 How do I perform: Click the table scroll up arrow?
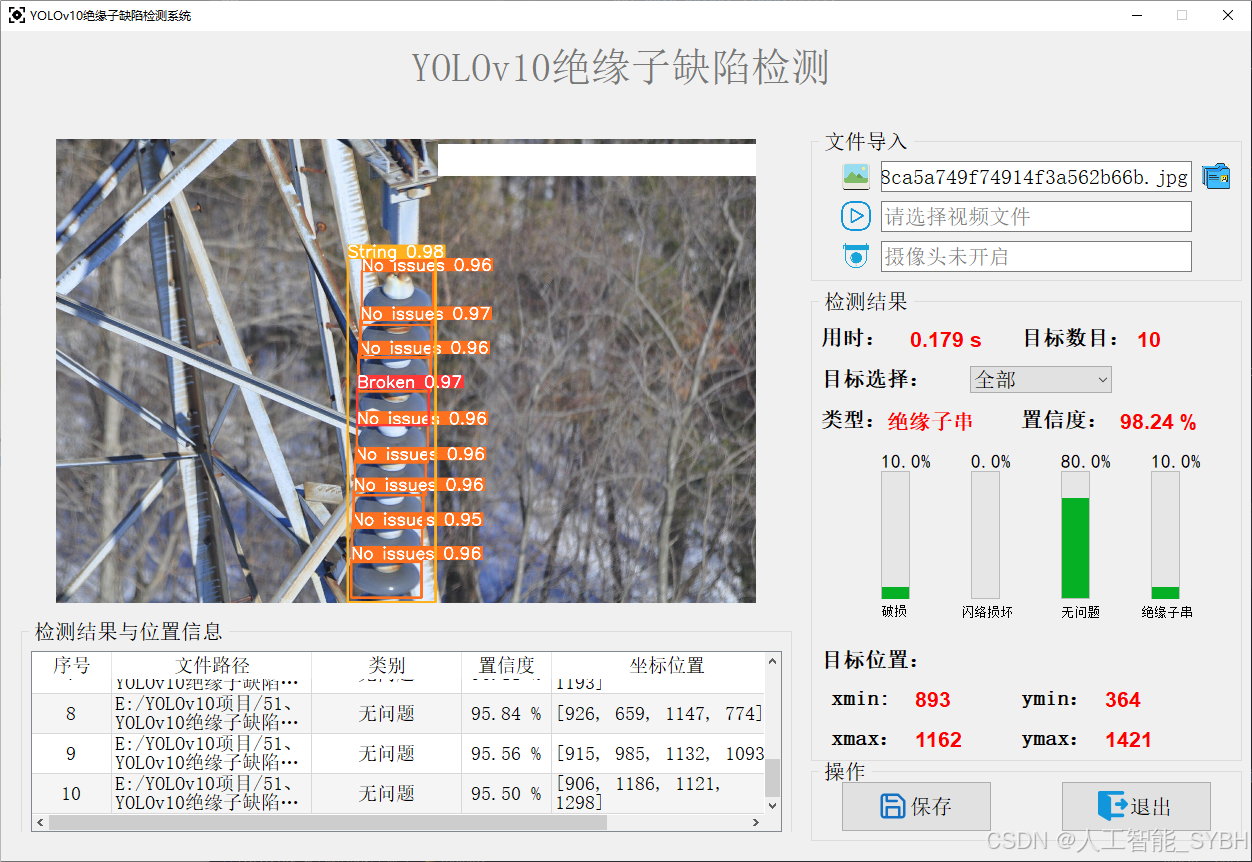point(772,661)
